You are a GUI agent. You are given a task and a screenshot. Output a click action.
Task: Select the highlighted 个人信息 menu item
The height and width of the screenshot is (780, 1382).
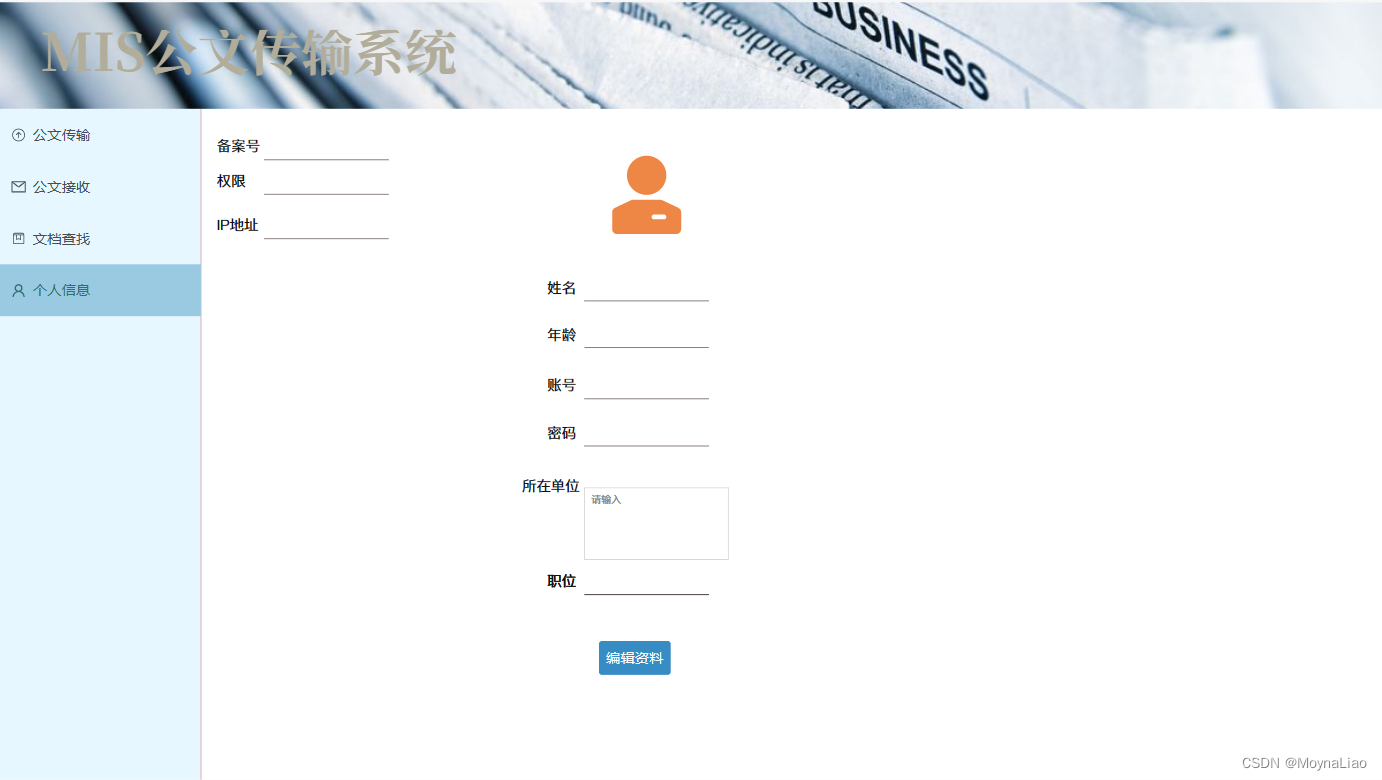(x=62, y=290)
